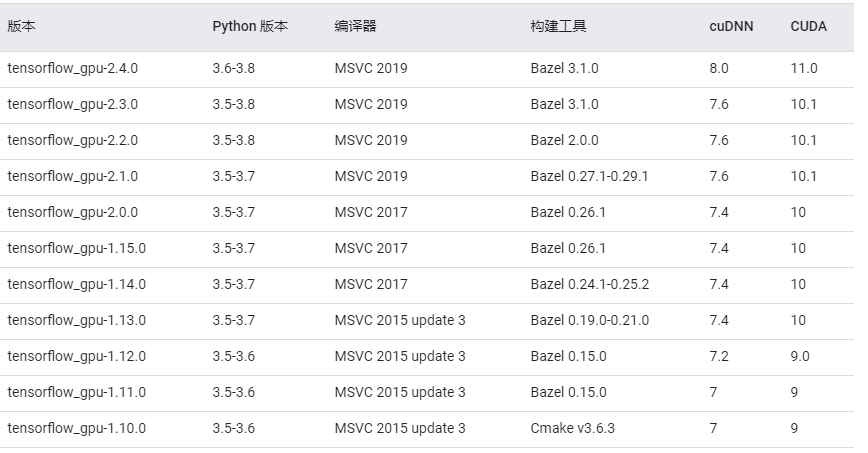Select the tensorflow_gpu-2.1.0 cell
The image size is (868, 453).
tap(73, 176)
